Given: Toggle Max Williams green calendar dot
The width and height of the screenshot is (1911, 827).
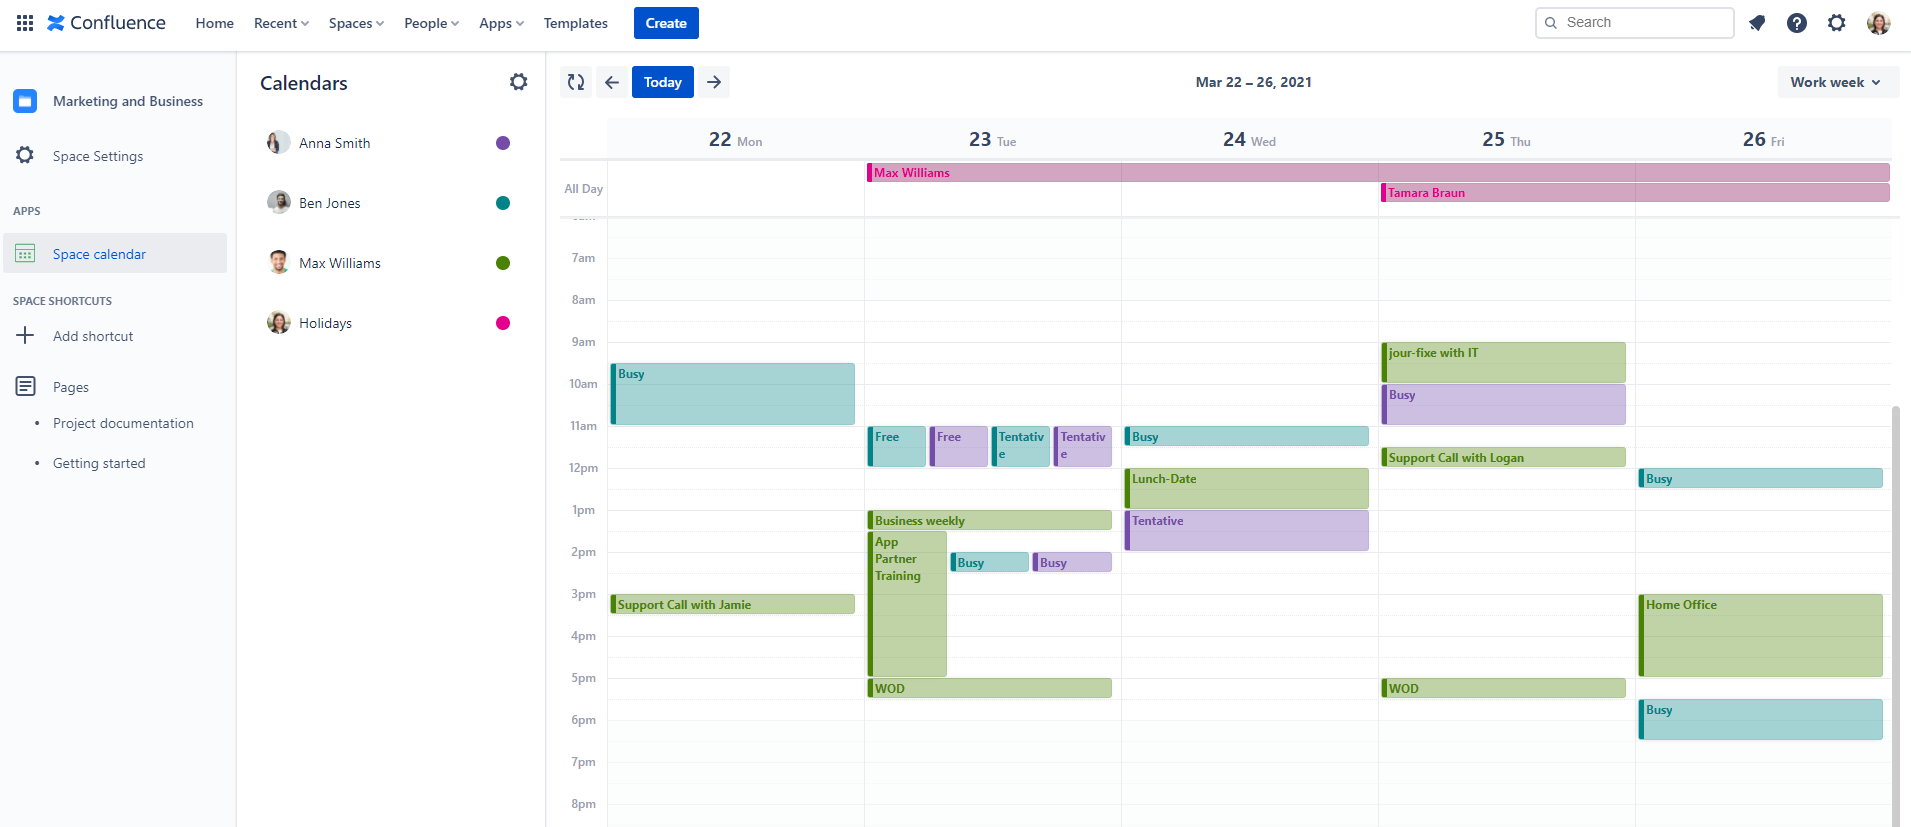Looking at the screenshot, I should 503,263.
